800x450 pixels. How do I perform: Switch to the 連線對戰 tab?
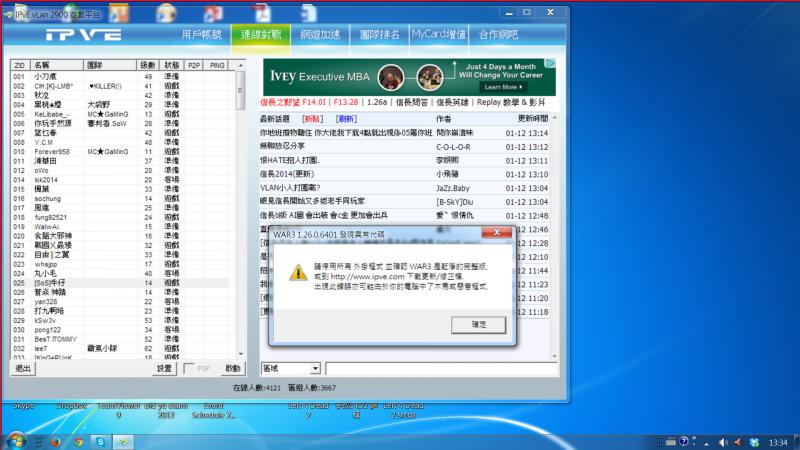tap(261, 35)
